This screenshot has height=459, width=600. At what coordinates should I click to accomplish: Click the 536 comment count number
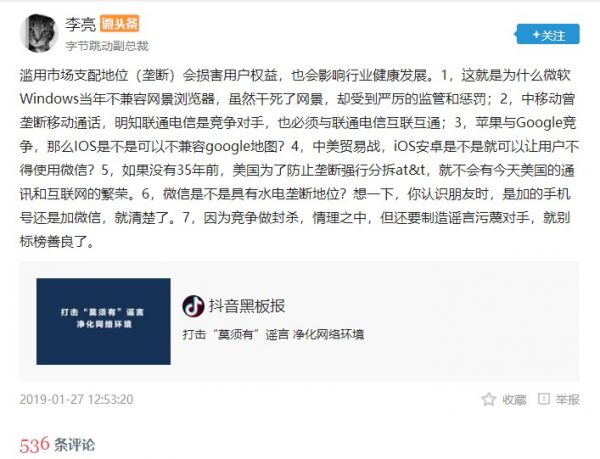[x=34, y=445]
